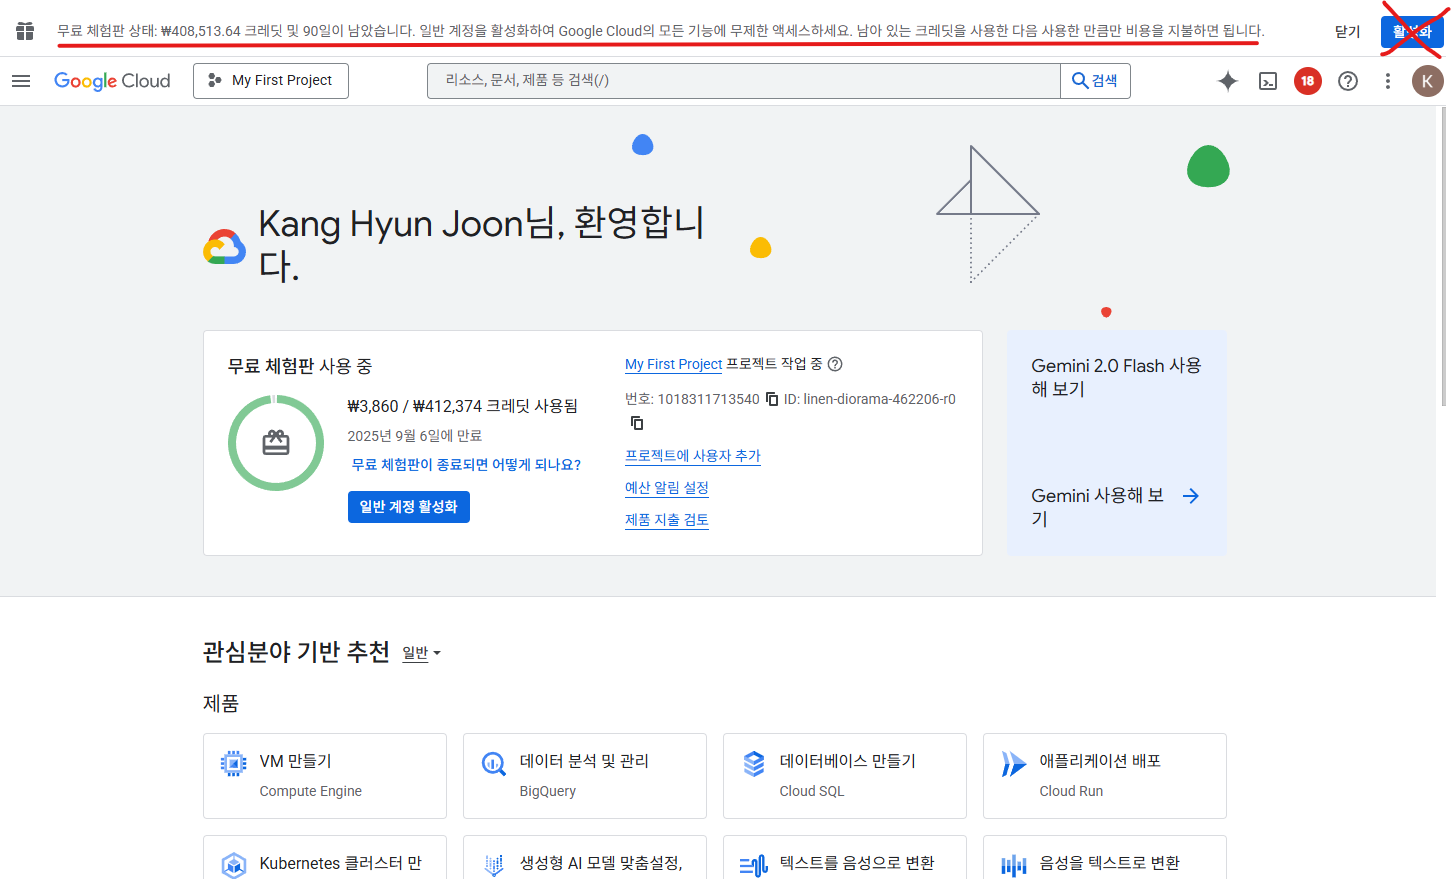
Task: Click the 텍스트를 음성으로 변환 icon
Action: 753,865
